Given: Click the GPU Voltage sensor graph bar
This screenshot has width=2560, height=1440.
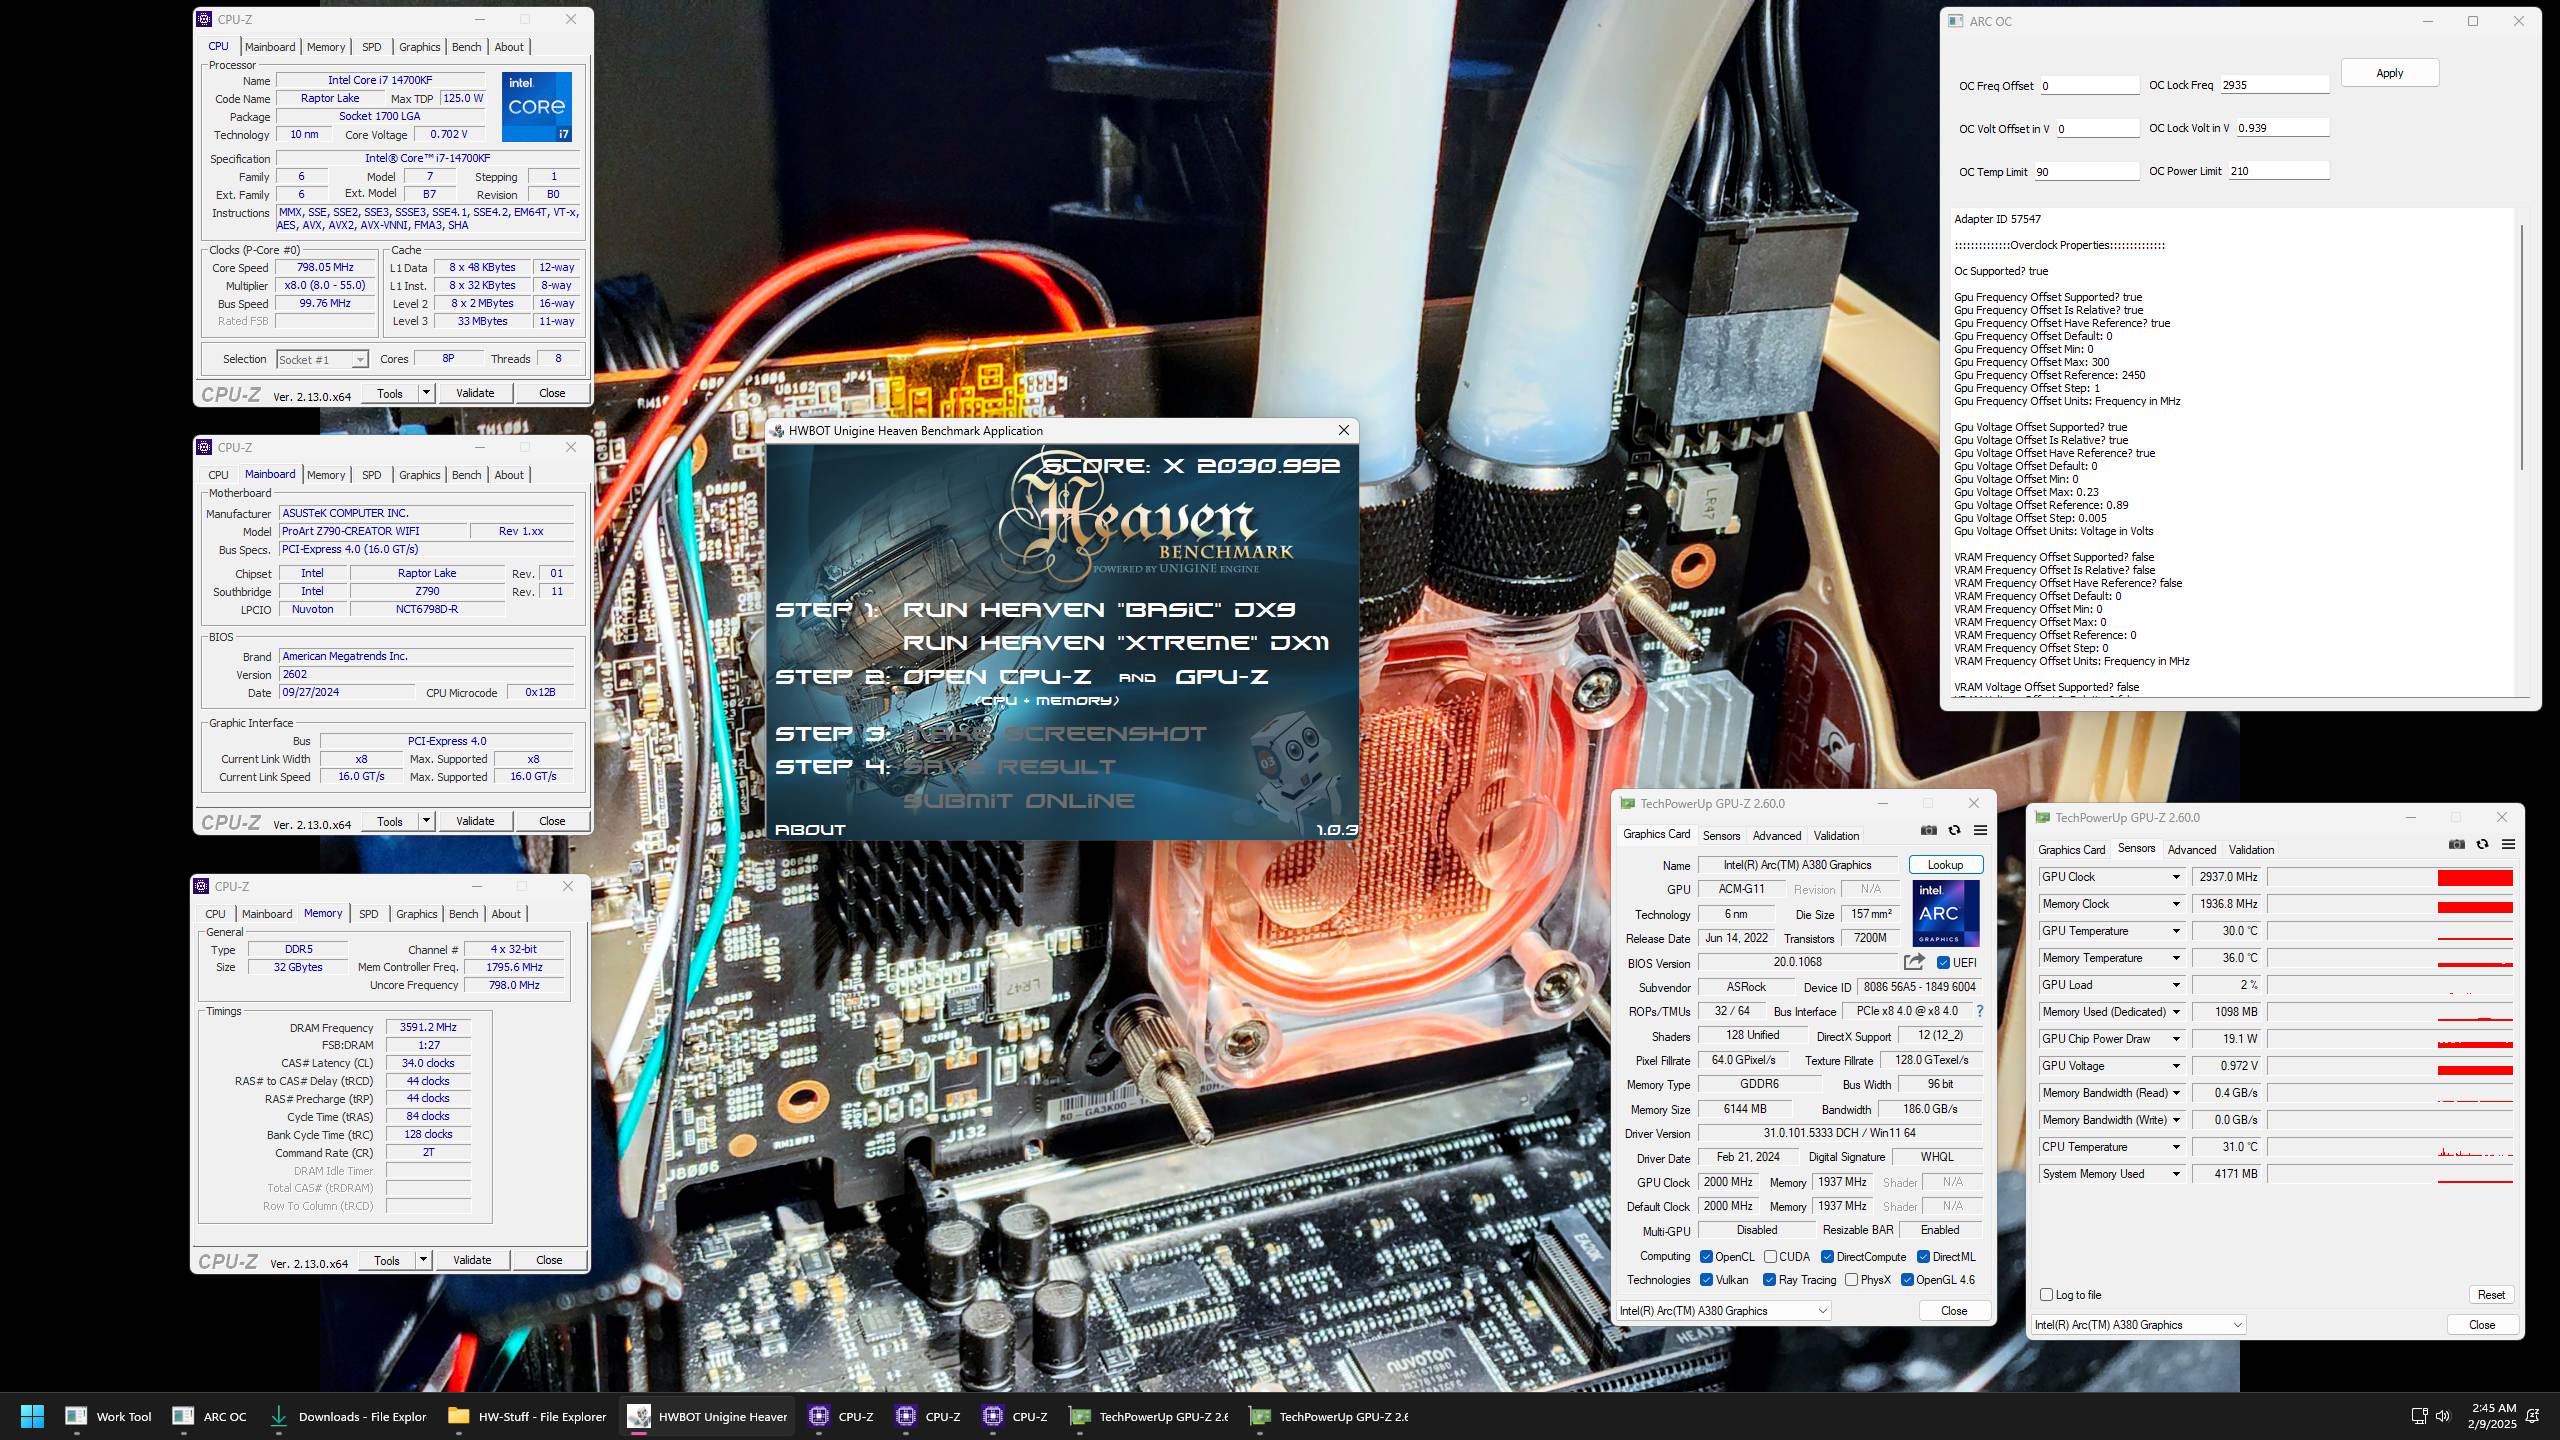Looking at the screenshot, I should click(2390, 1066).
